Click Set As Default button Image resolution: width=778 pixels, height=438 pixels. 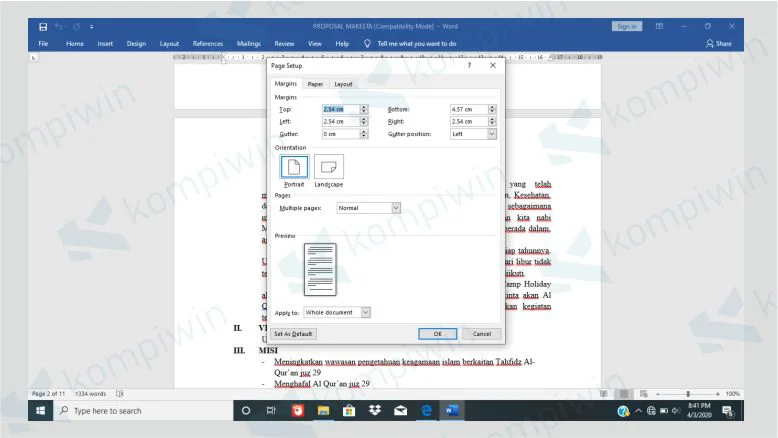point(293,334)
